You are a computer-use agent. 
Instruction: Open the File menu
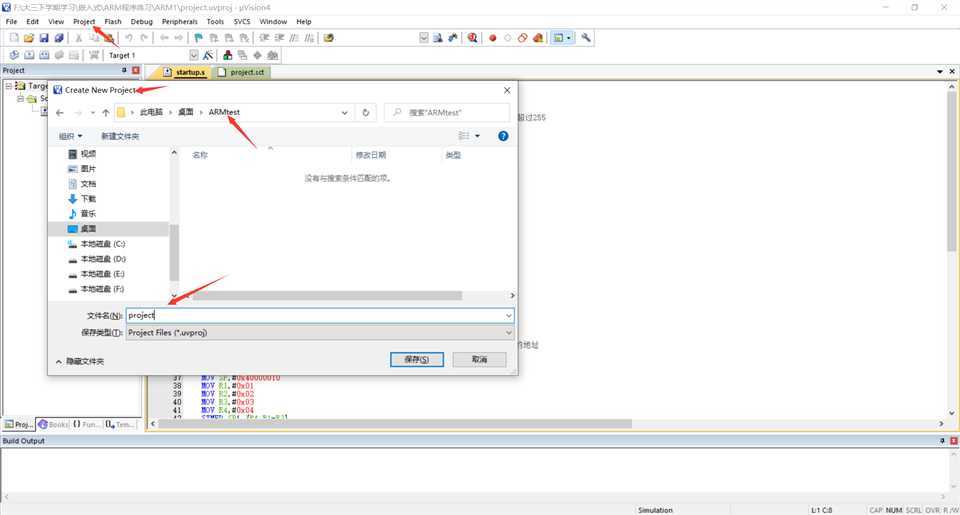12,21
